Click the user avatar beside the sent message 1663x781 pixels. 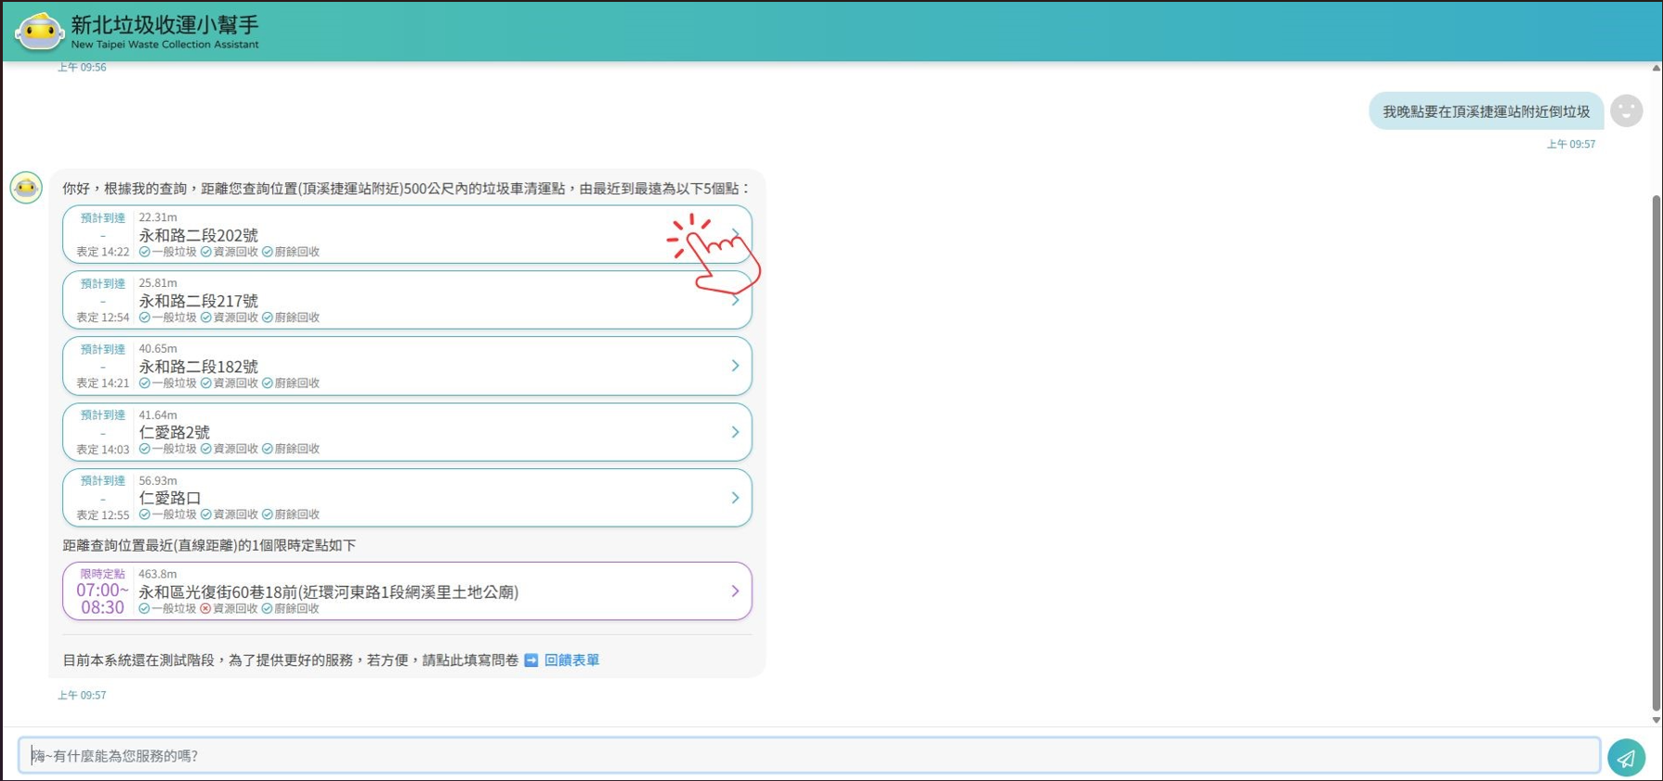click(1627, 111)
